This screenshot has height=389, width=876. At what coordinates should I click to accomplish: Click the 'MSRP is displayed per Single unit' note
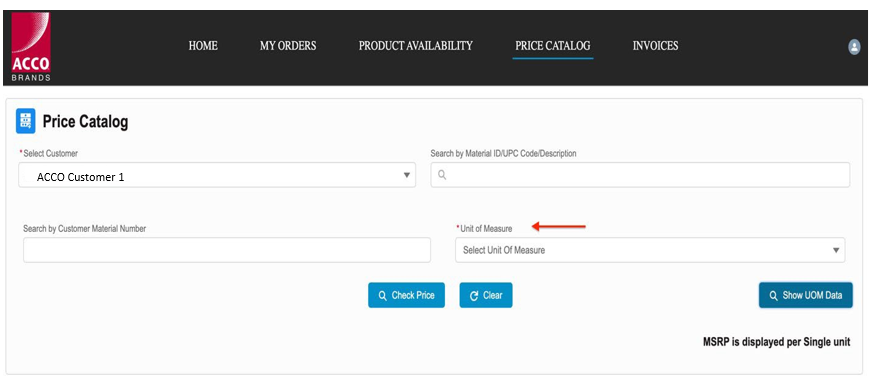[x=777, y=341]
